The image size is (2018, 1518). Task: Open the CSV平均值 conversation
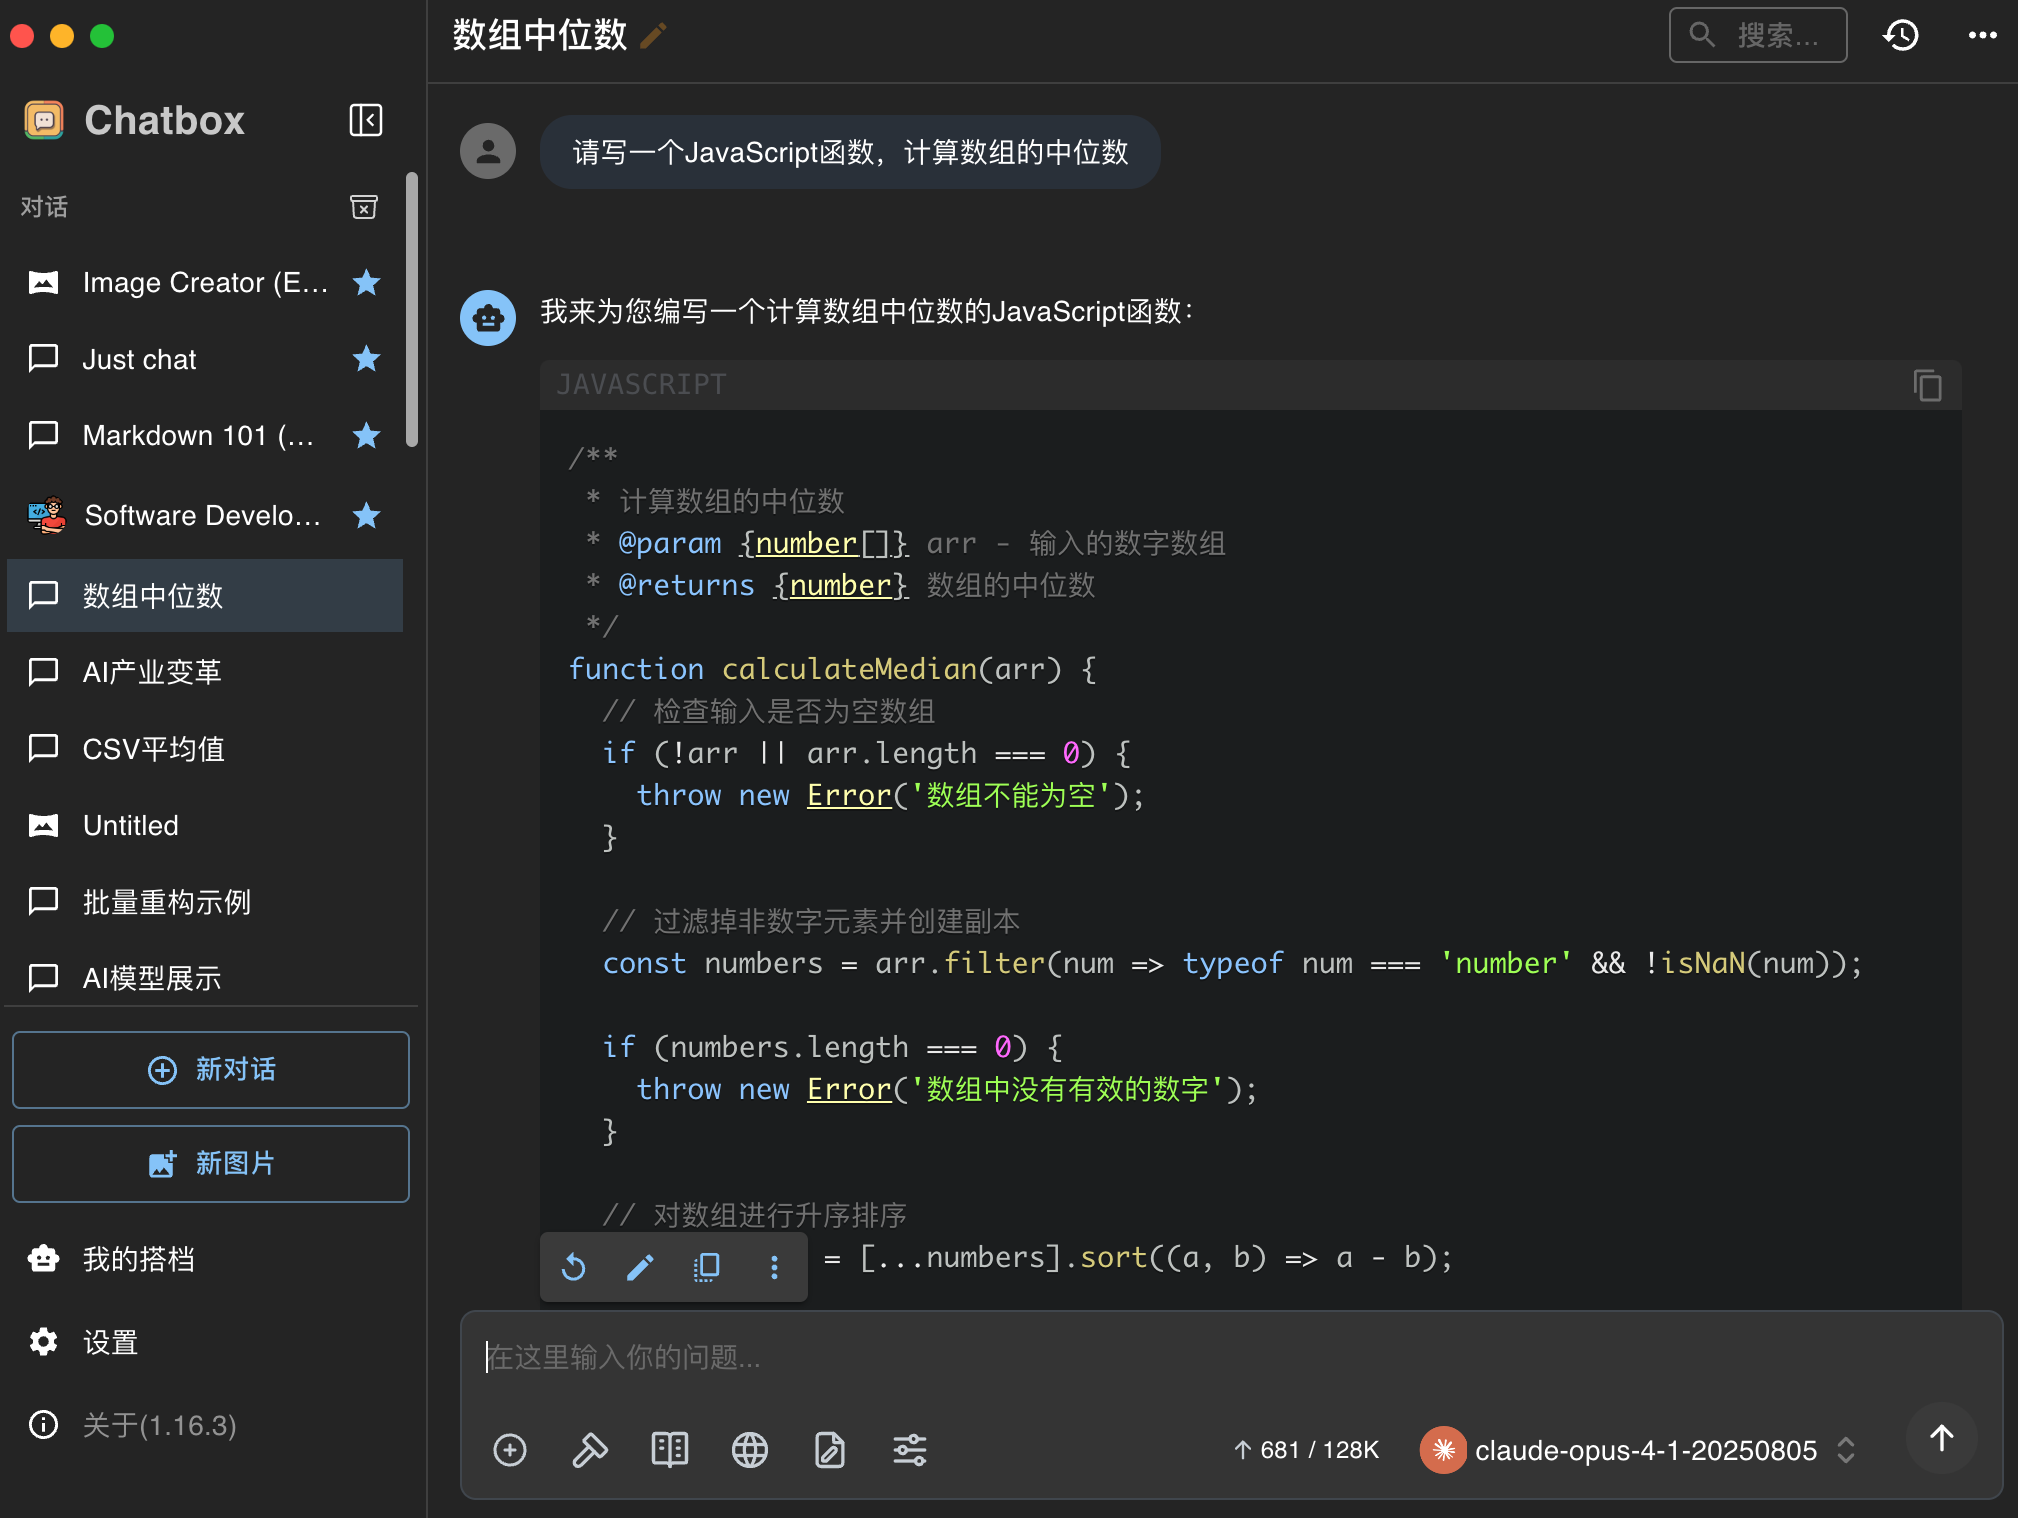(205, 748)
